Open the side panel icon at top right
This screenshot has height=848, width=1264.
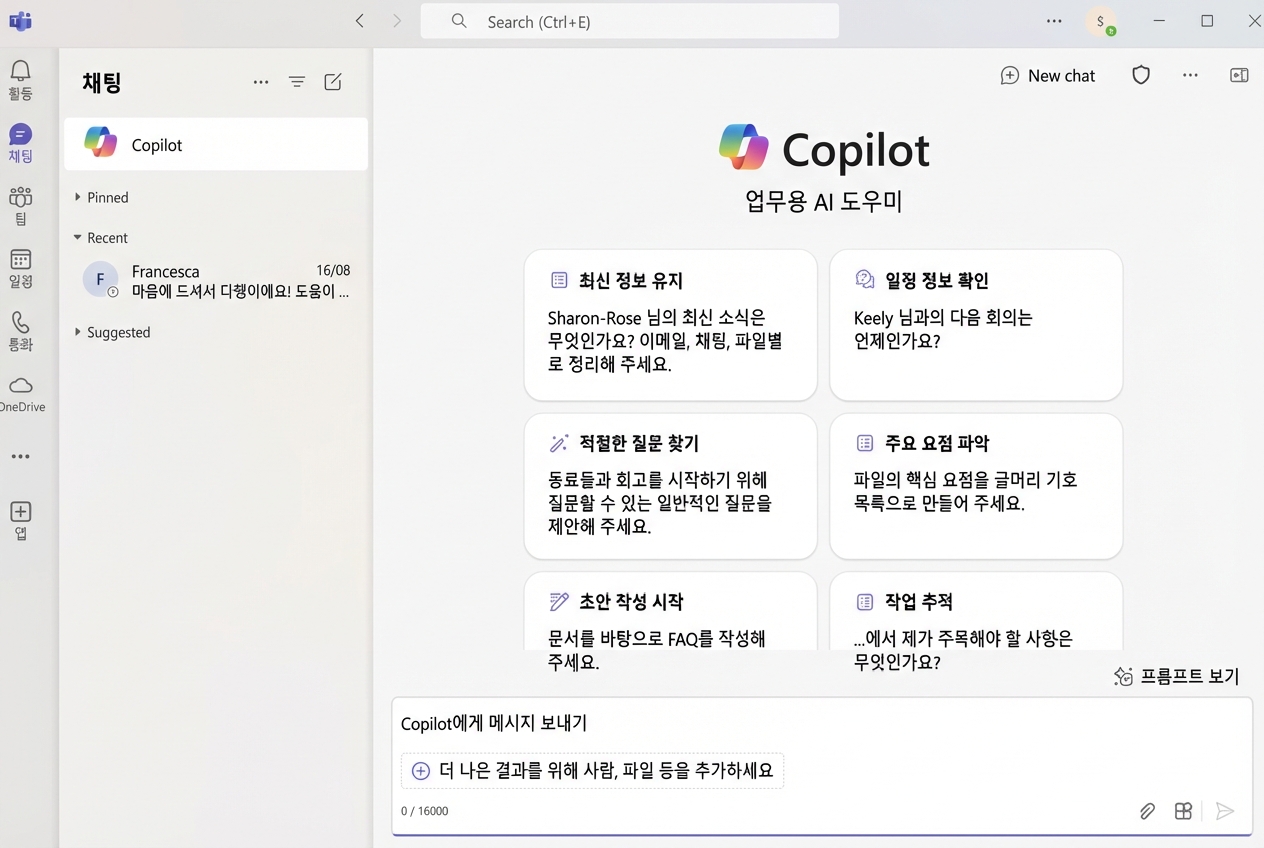click(1239, 75)
